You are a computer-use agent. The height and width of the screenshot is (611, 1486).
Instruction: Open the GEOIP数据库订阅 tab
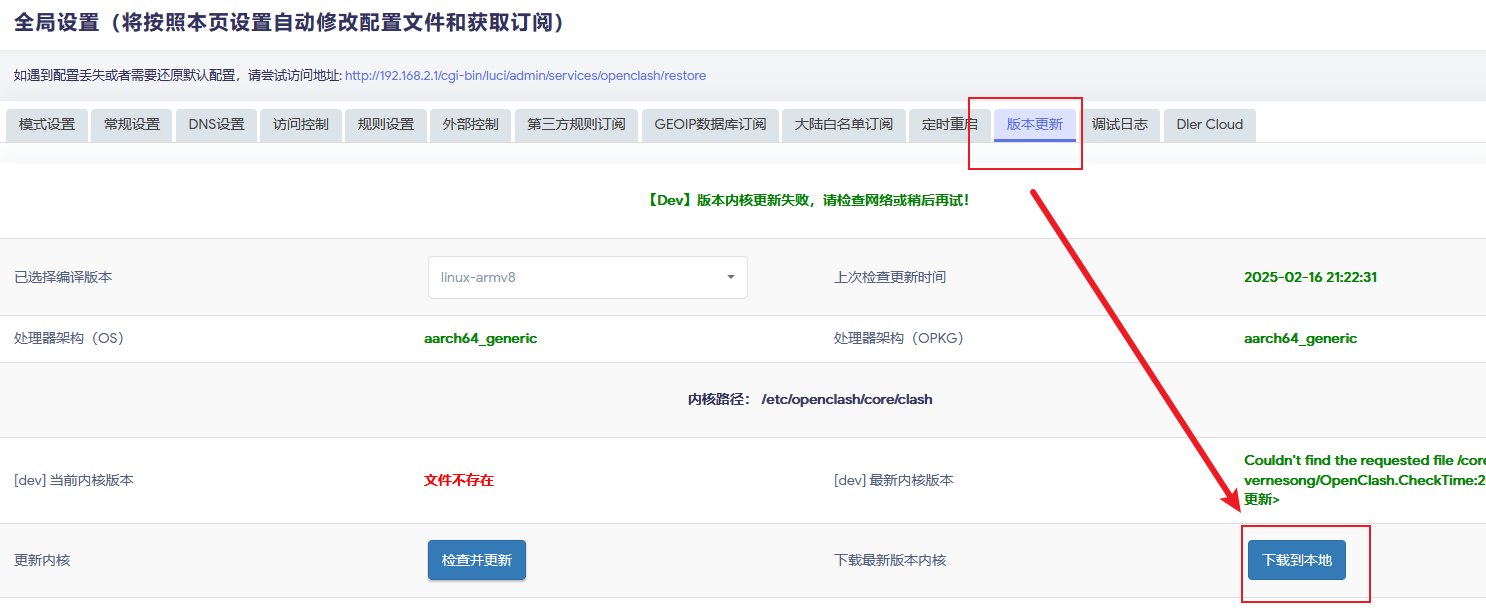pos(710,125)
